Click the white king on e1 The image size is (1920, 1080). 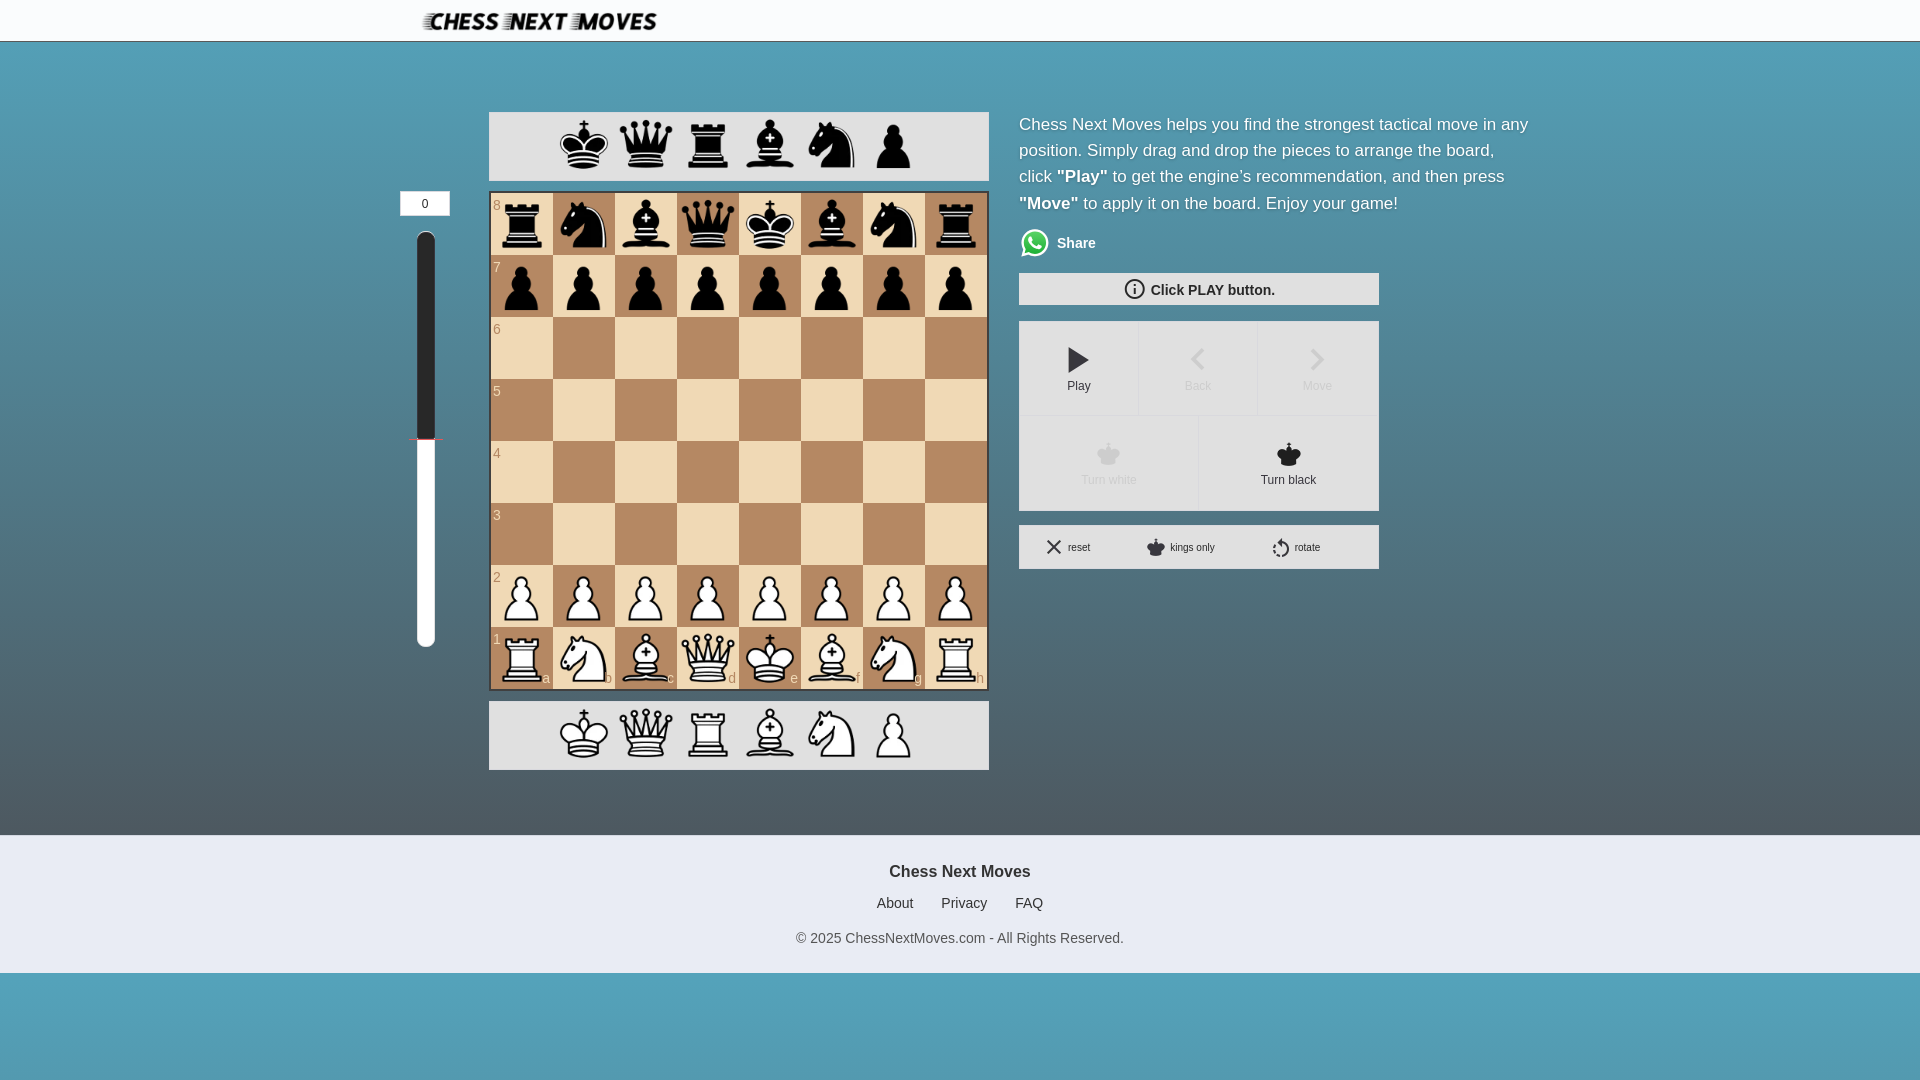[x=770, y=658]
